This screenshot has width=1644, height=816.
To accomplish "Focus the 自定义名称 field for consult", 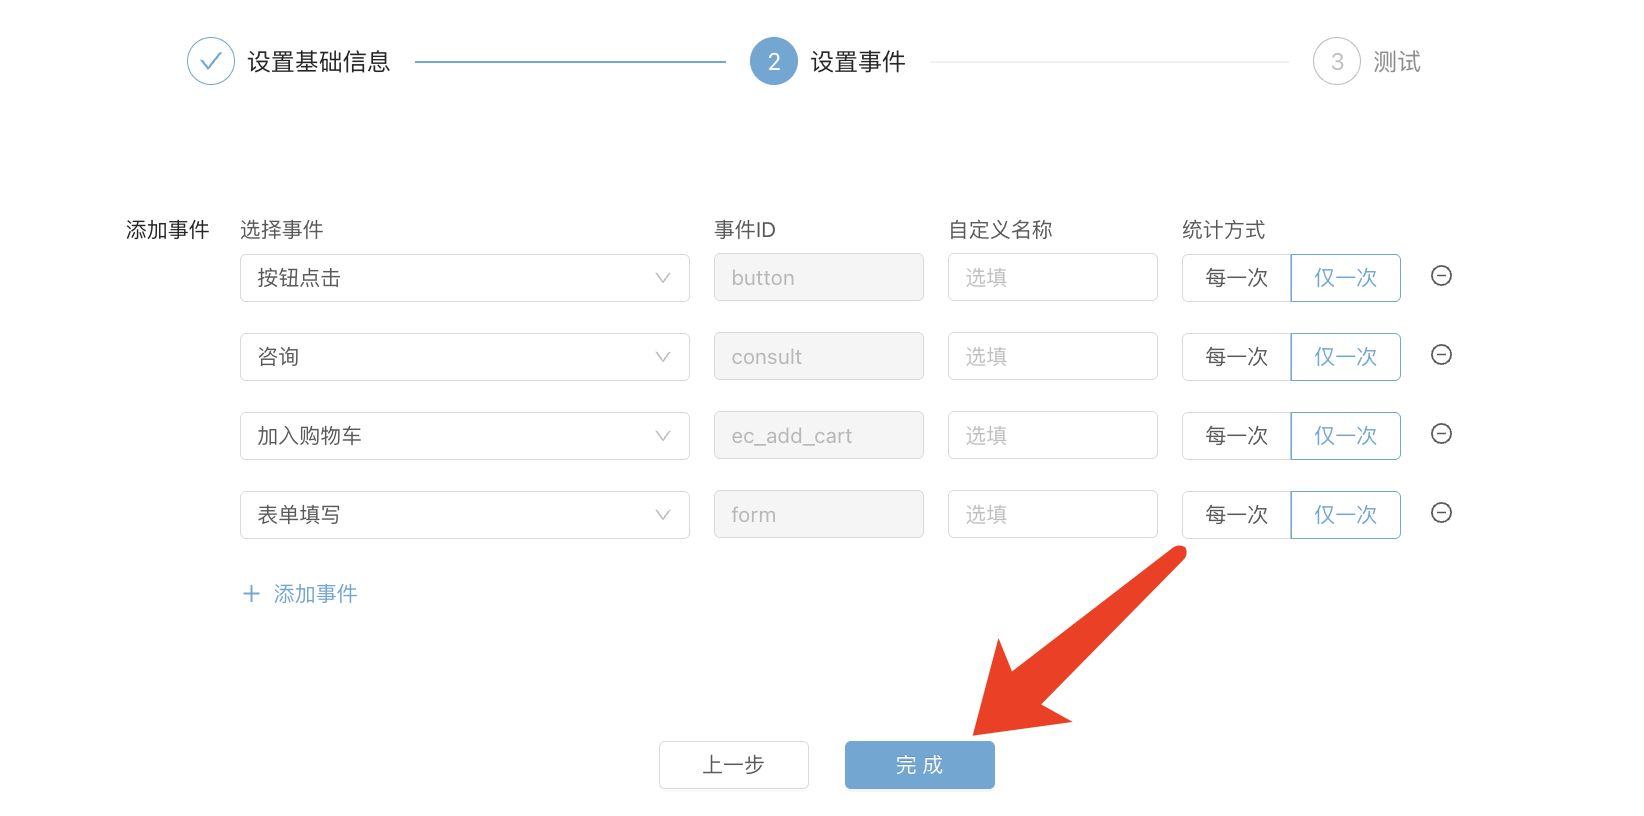I will (1052, 357).
